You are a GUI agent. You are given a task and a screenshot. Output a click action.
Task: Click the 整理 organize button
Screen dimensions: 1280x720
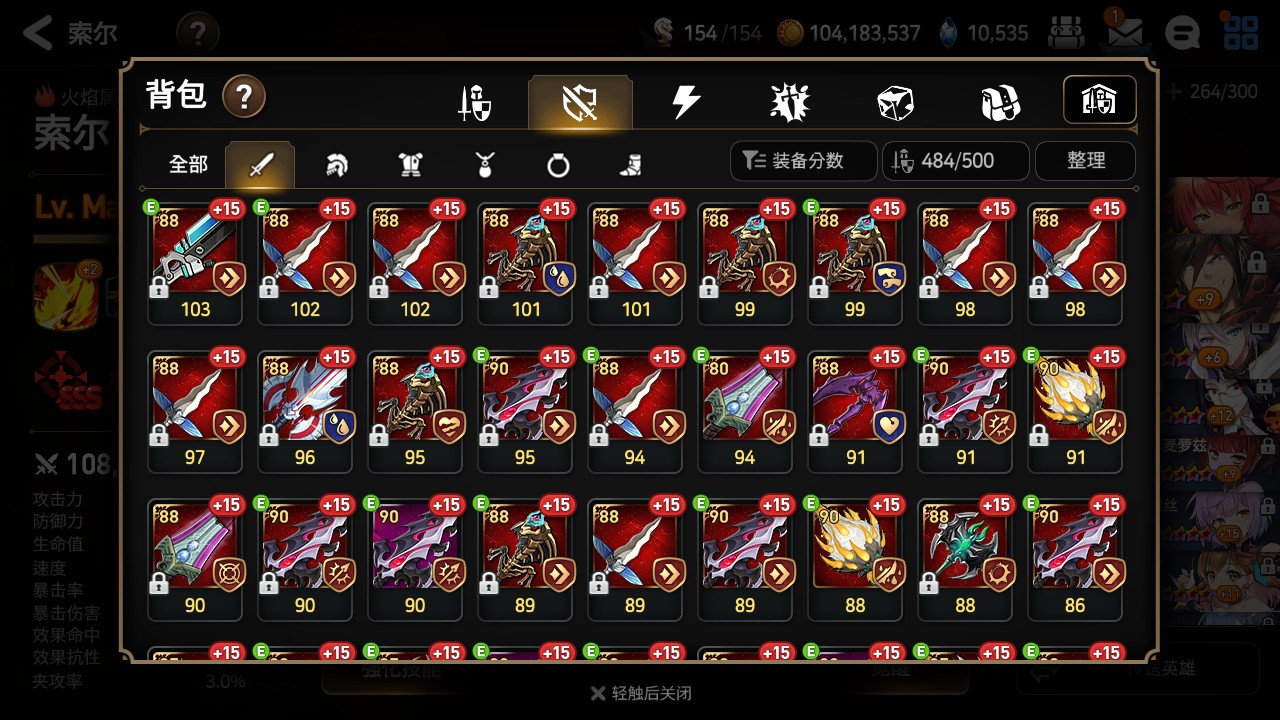point(1085,161)
